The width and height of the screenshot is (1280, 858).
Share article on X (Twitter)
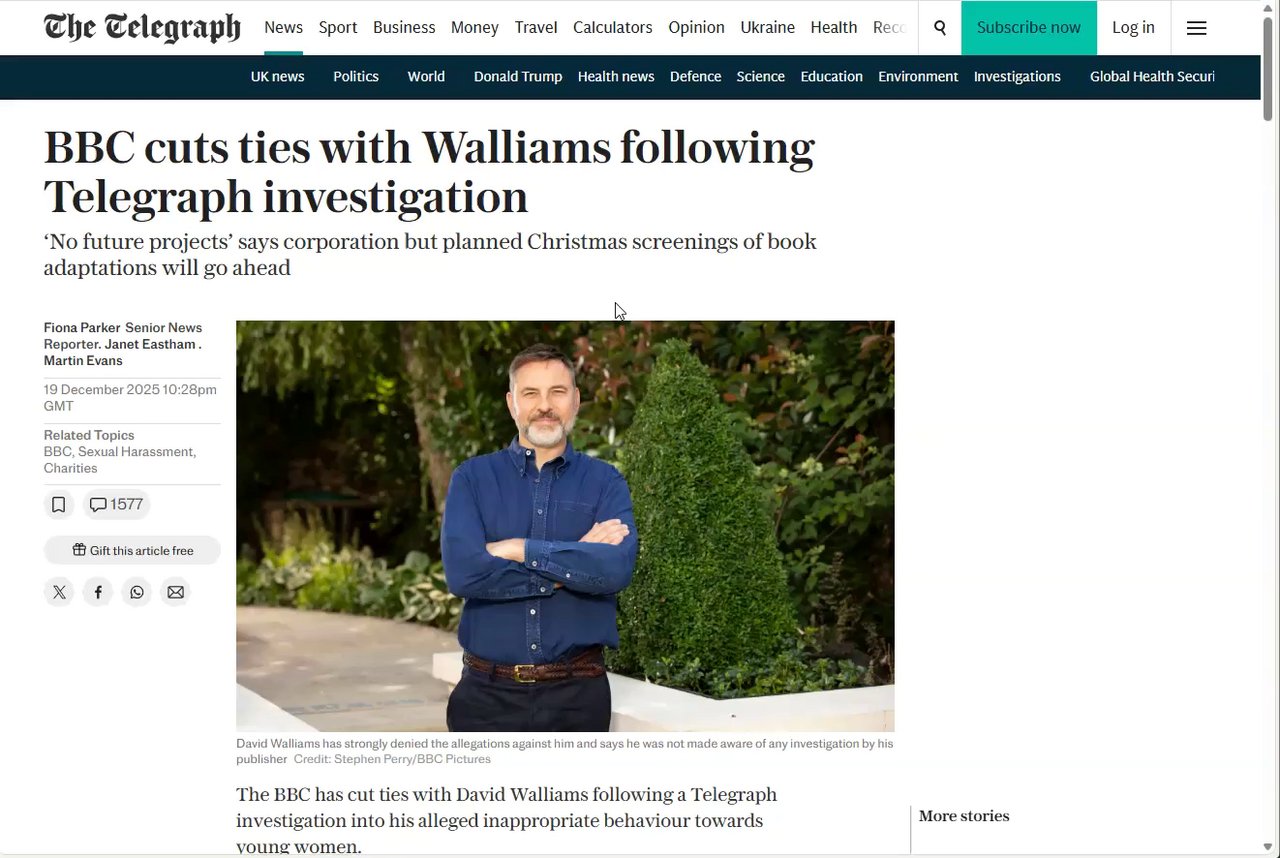coord(59,592)
